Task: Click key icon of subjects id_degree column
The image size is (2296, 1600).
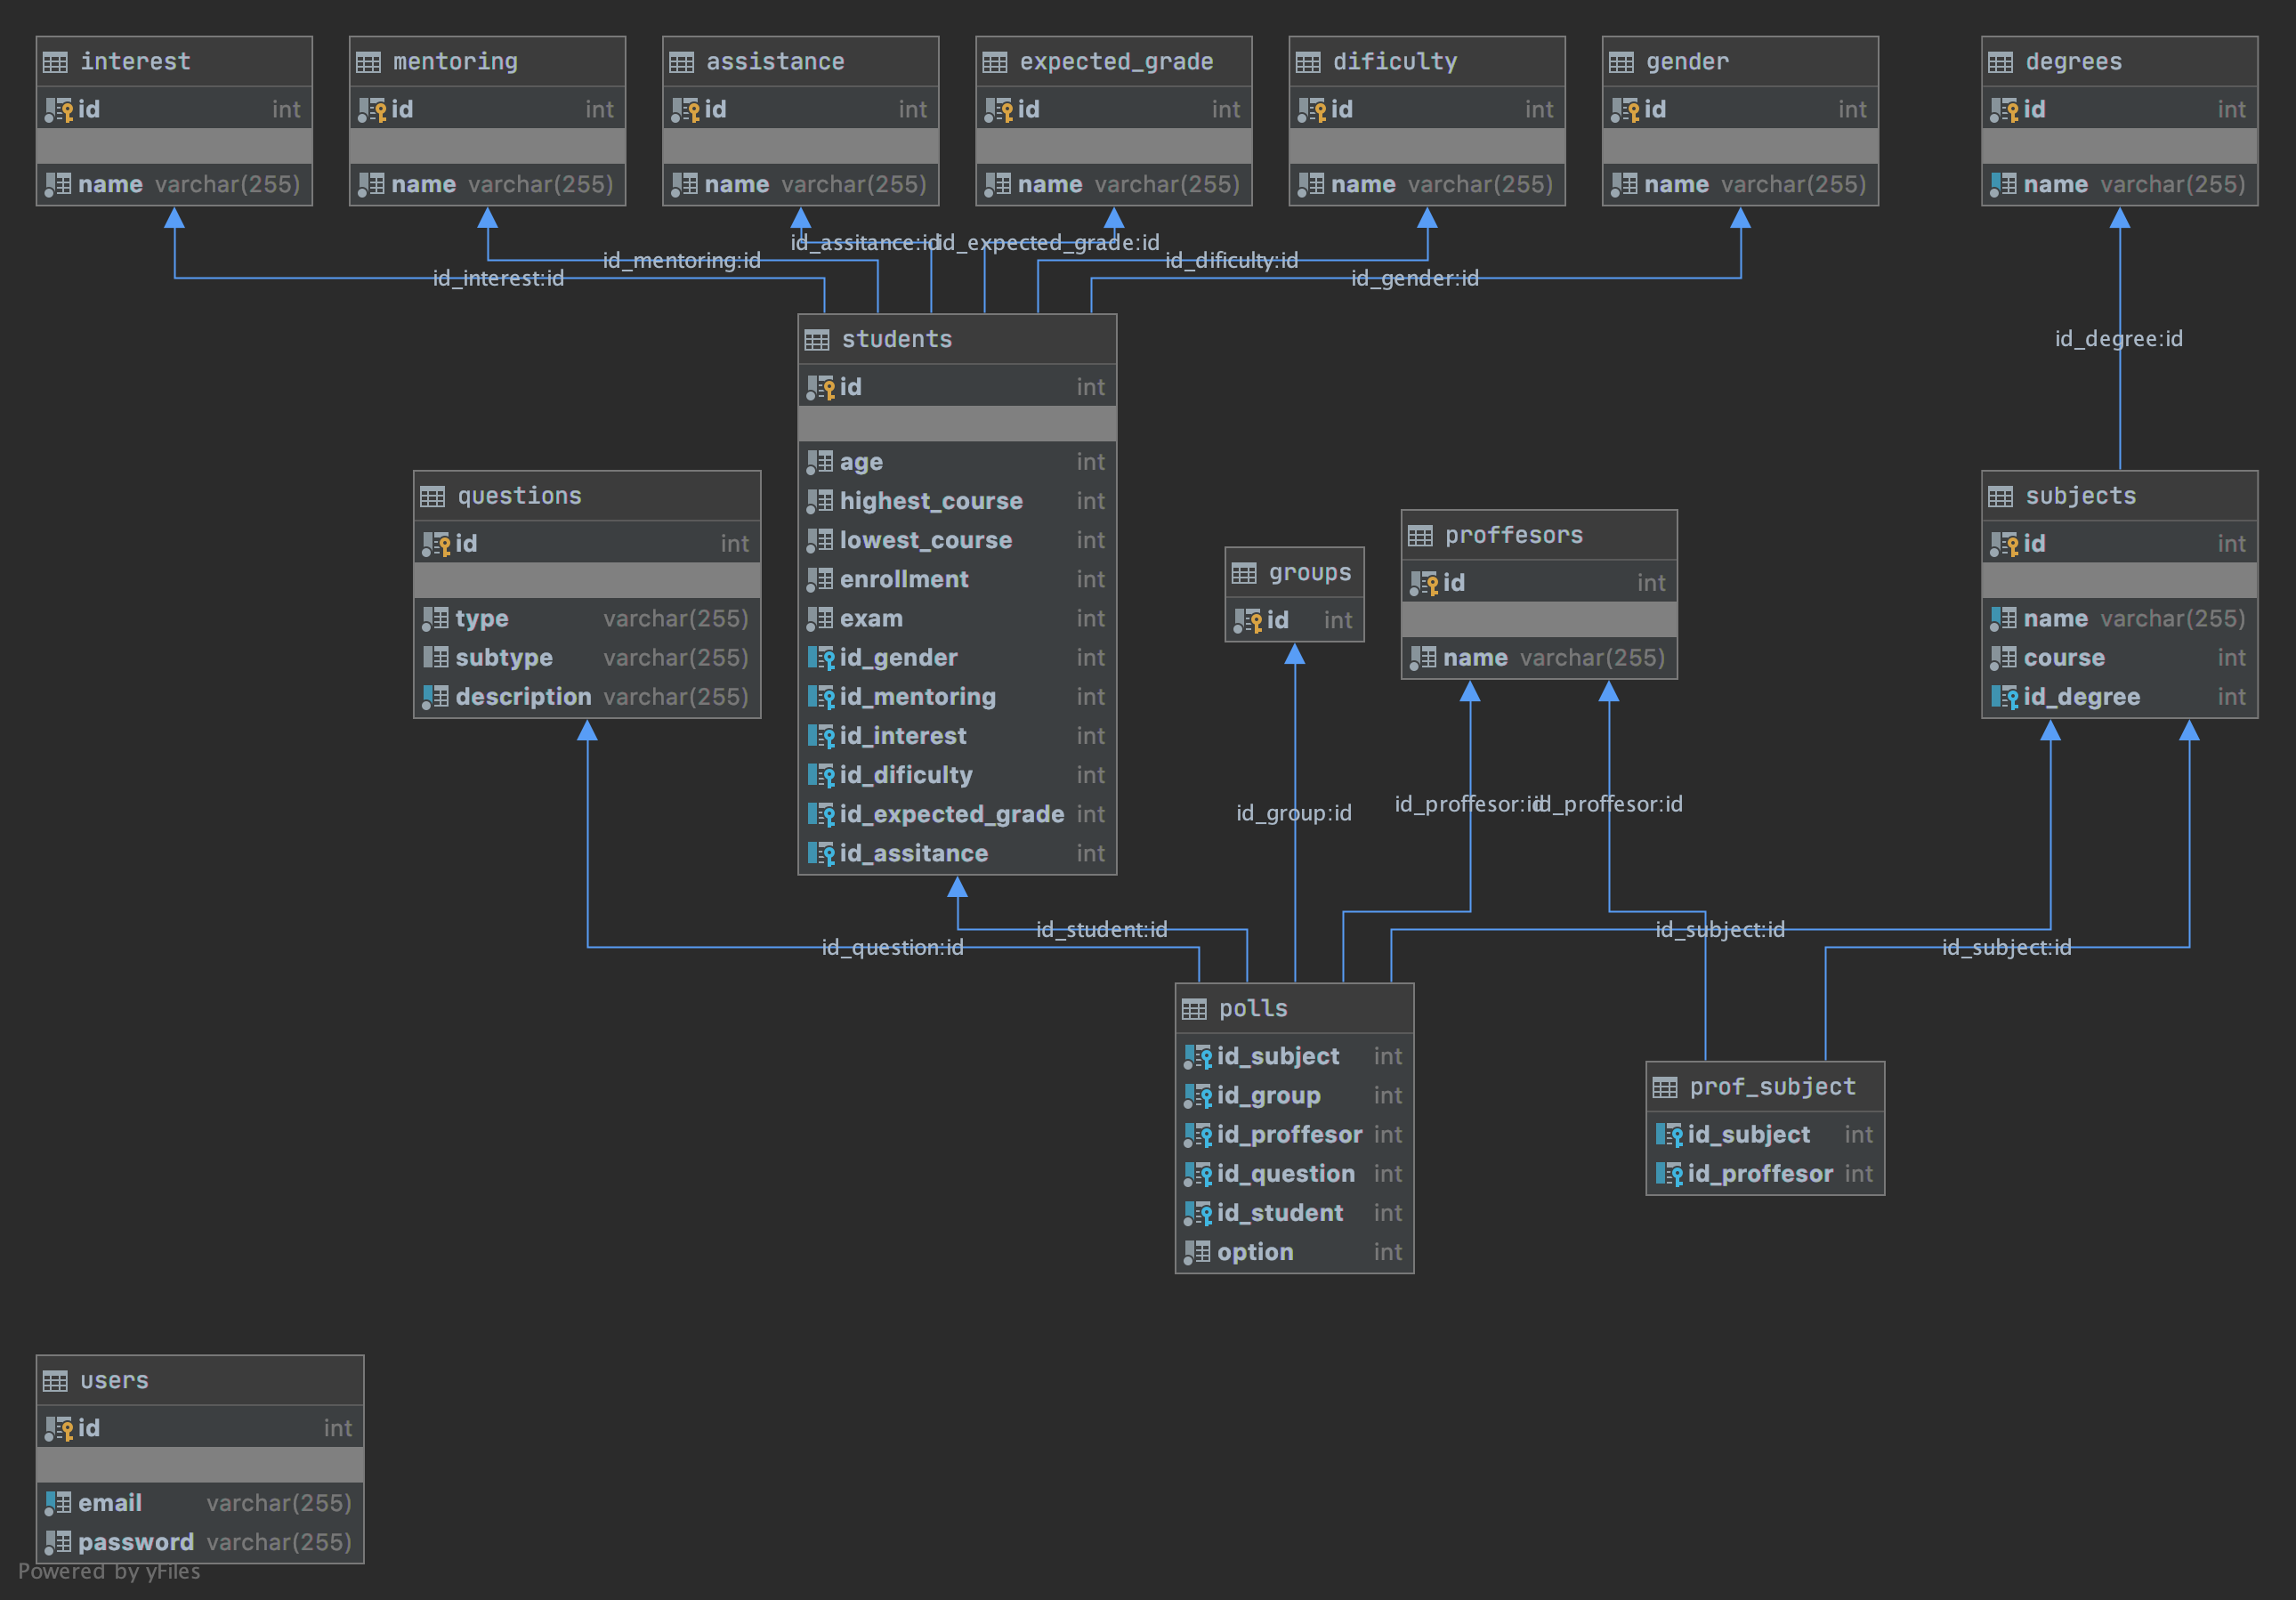Action: [2004, 697]
